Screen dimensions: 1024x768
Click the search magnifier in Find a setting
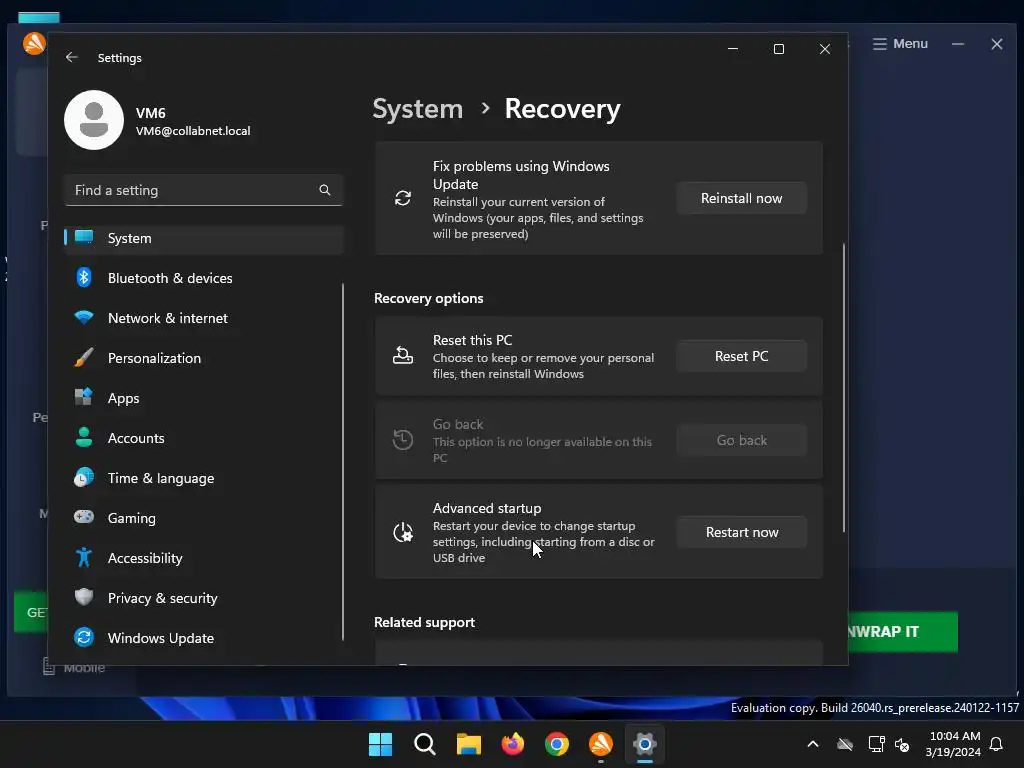325,190
